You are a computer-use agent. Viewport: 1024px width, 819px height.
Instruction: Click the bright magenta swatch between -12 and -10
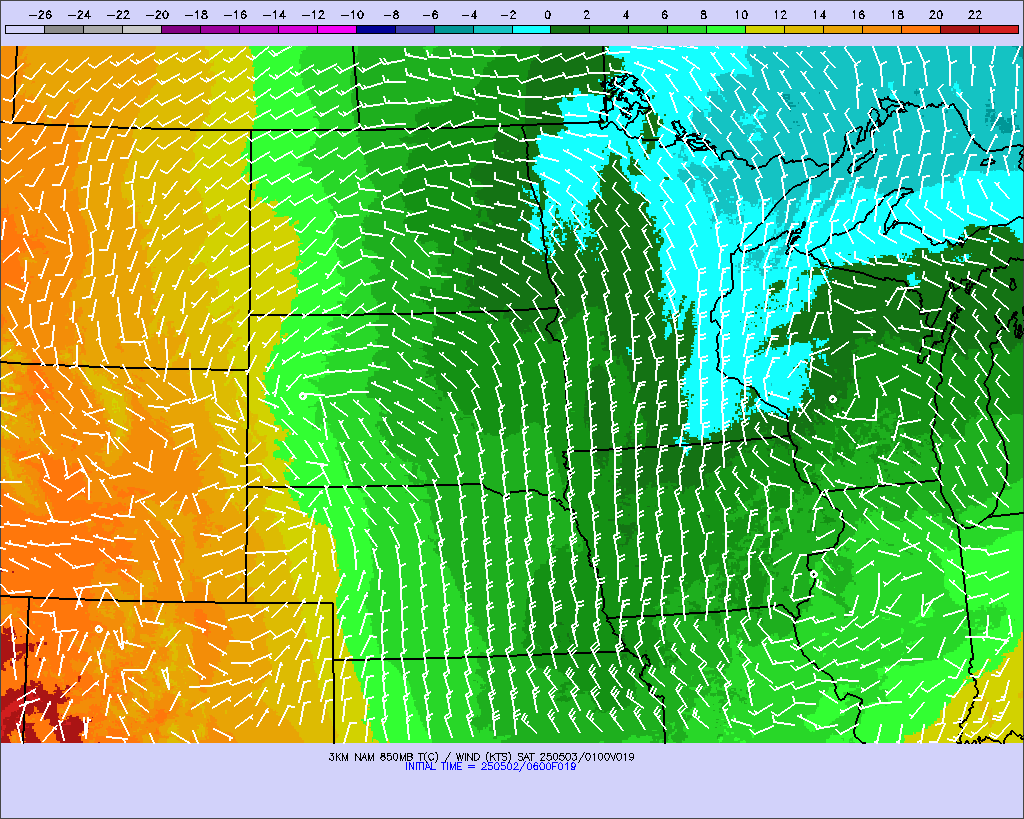(x=337, y=29)
